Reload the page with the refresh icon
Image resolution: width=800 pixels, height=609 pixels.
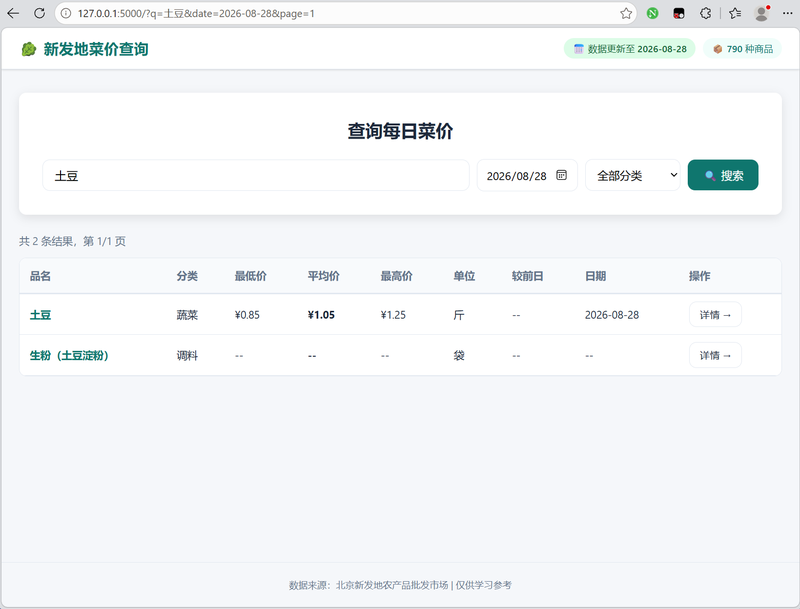pos(39,13)
